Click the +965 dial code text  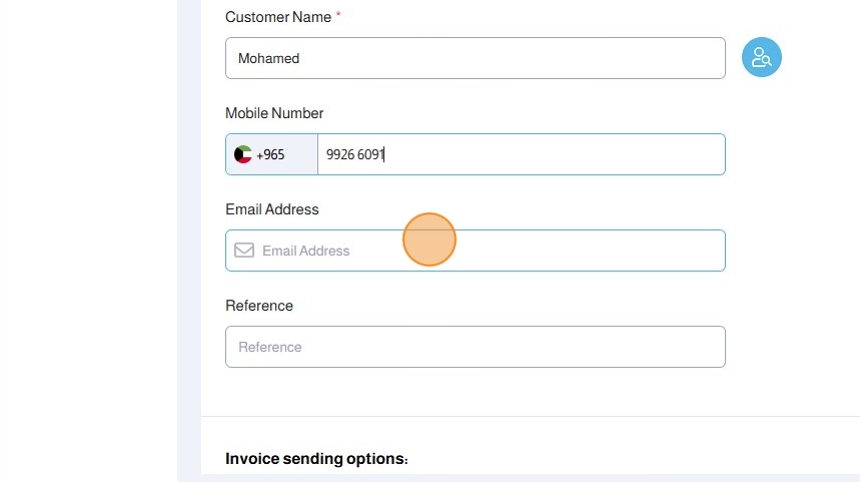(x=270, y=155)
